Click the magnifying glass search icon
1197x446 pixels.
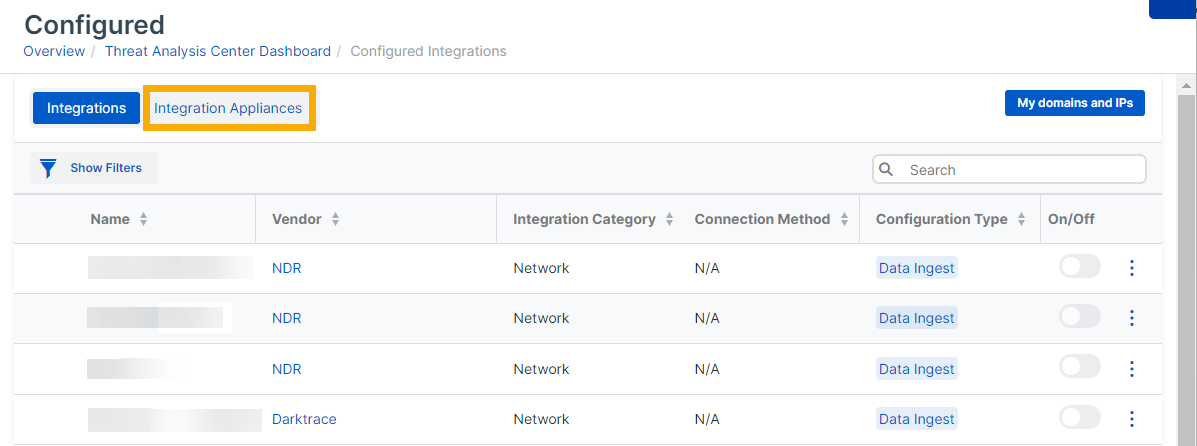pos(886,170)
